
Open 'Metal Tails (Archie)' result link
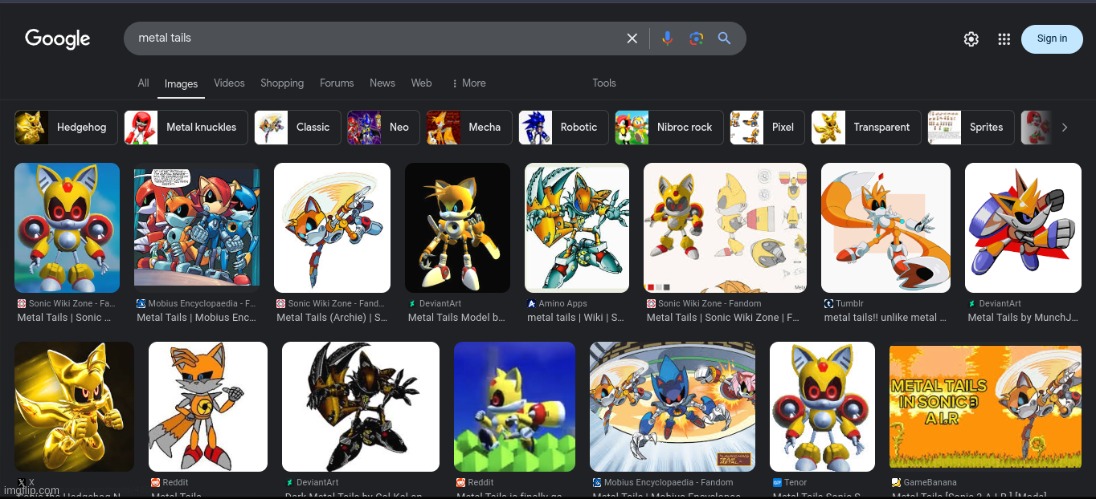(x=332, y=318)
